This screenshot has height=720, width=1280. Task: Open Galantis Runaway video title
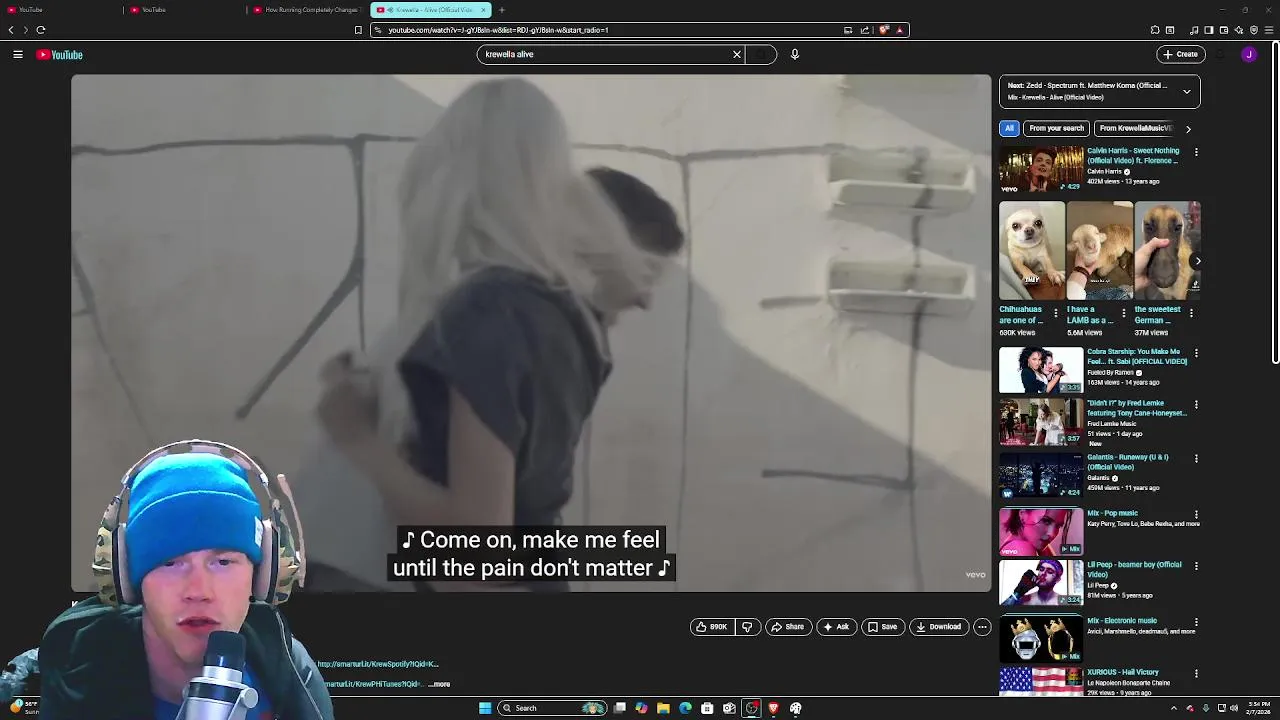[1128, 462]
